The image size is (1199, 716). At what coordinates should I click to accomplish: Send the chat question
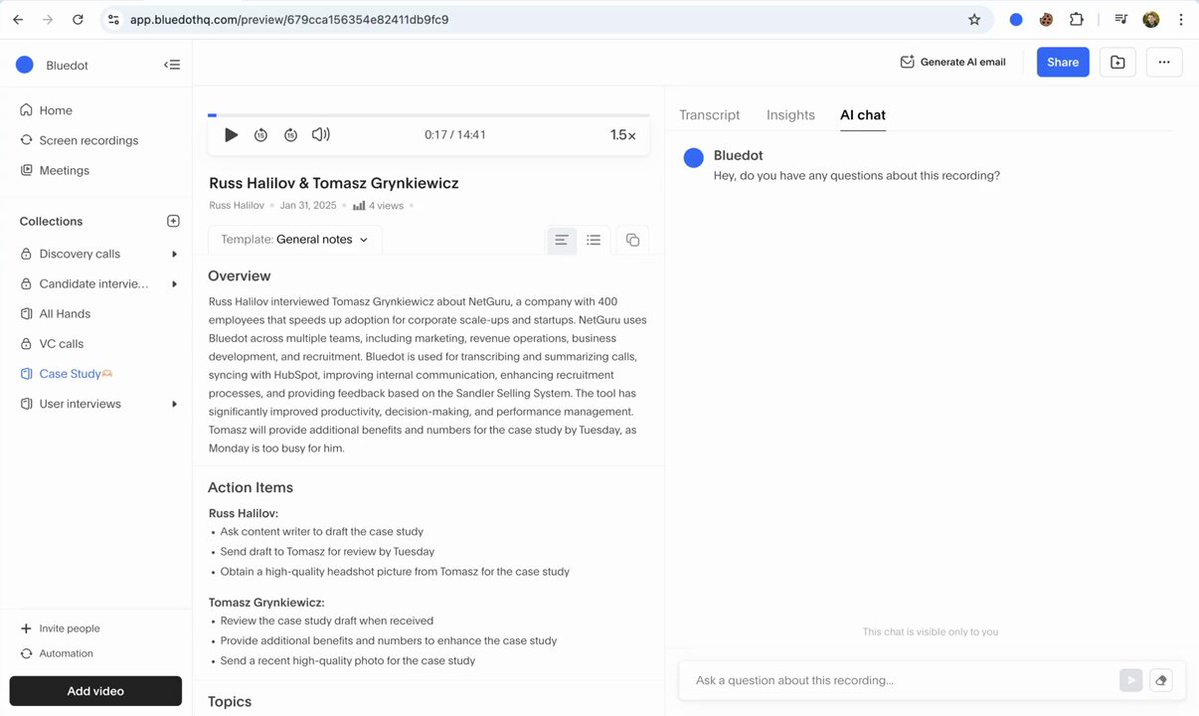pyautogui.click(x=1130, y=680)
